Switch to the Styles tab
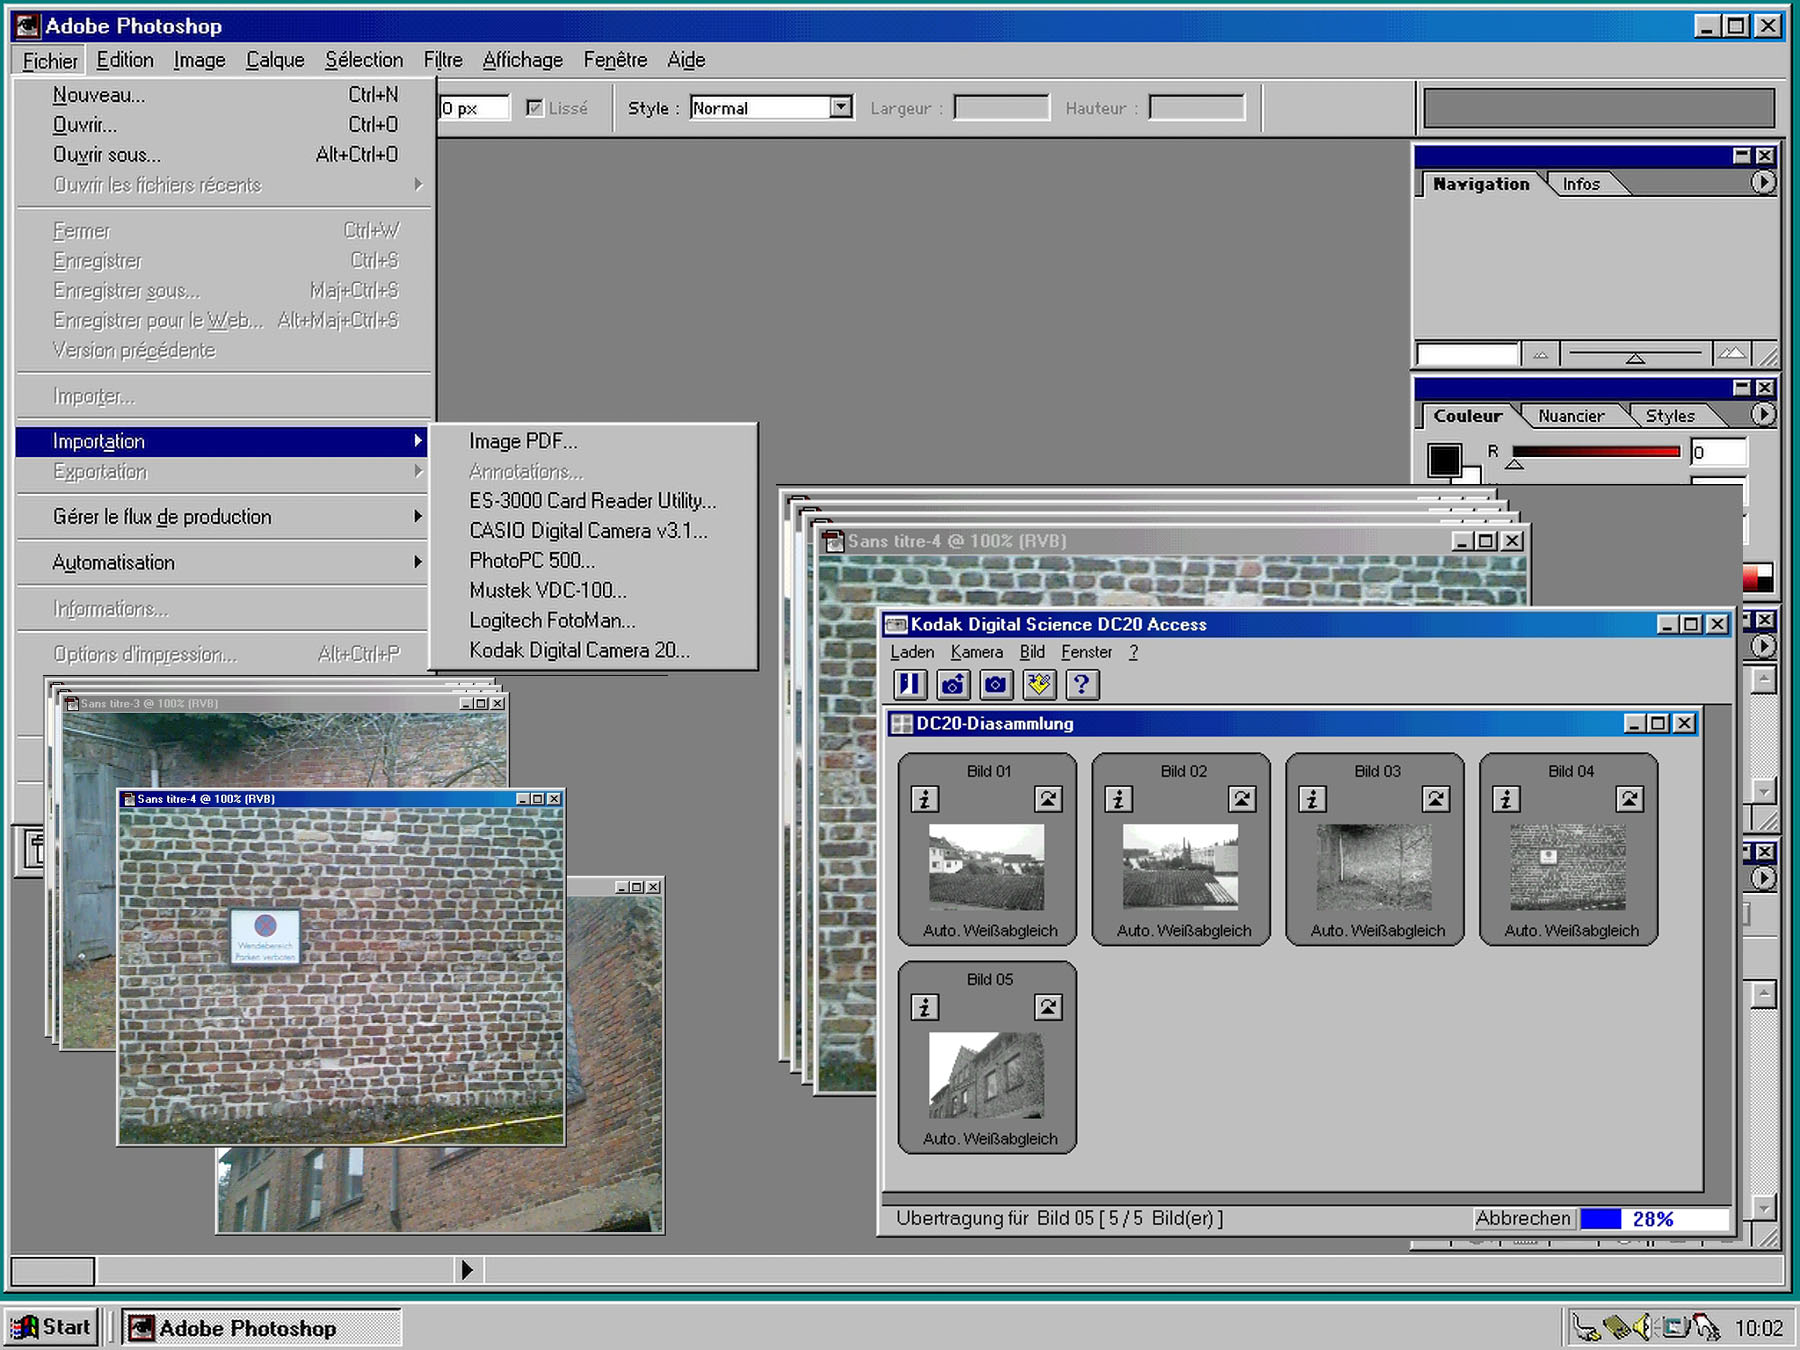The width and height of the screenshot is (1800, 1350). tap(1670, 416)
